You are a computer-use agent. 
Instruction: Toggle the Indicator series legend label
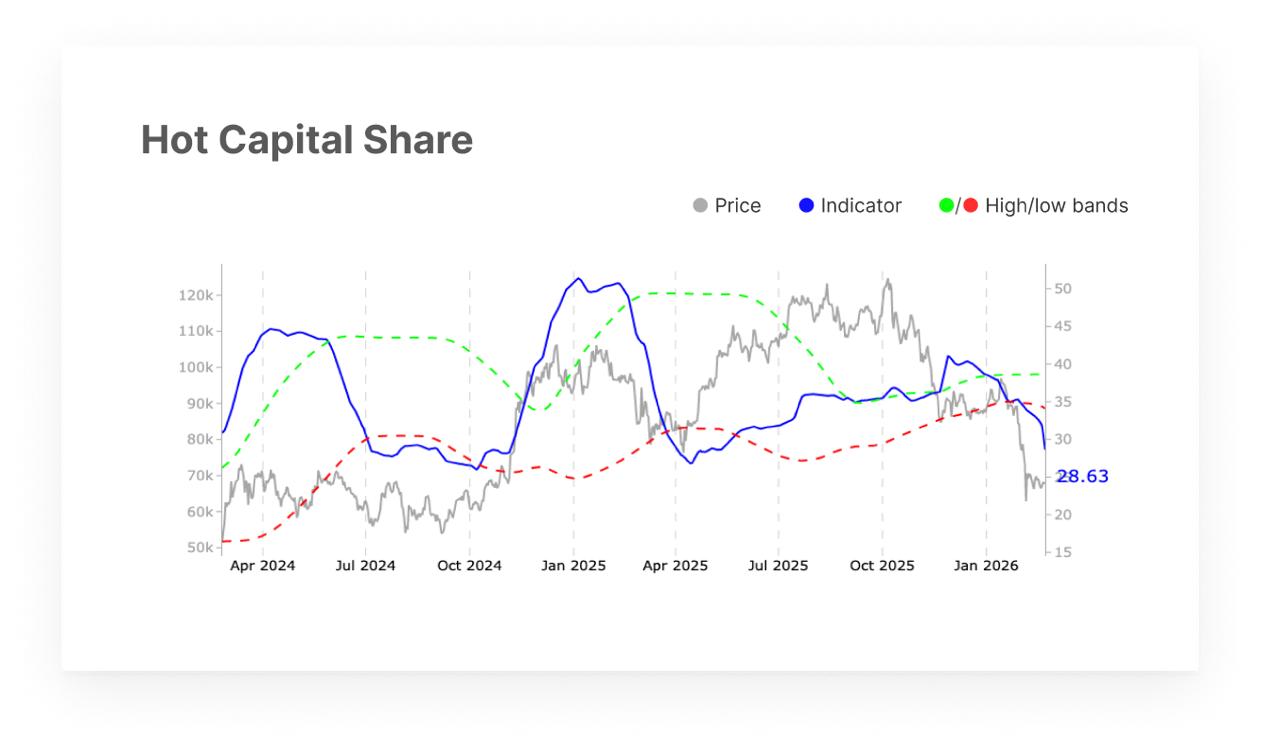point(861,206)
